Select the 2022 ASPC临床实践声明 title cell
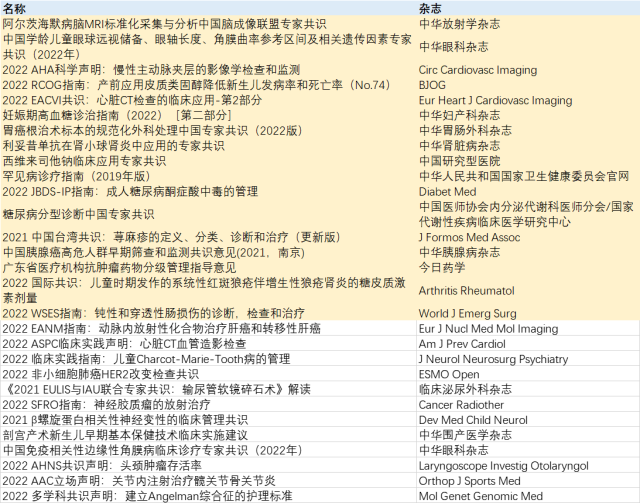The height and width of the screenshot is (503, 640). point(208,344)
